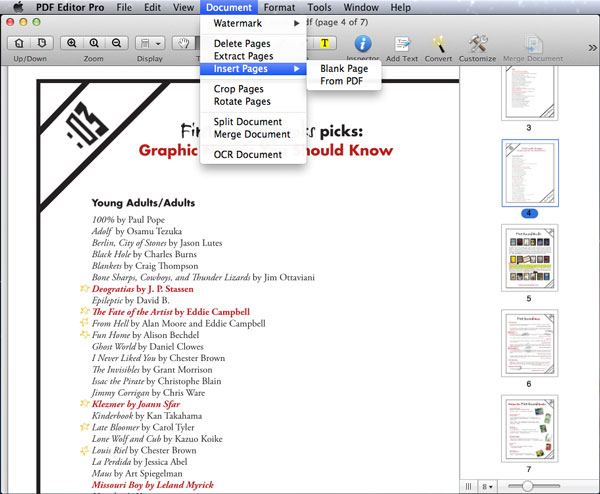Screen dimensions: 600x494
Task: Select page 4 thumbnail in sidebar
Action: [x=530, y=173]
